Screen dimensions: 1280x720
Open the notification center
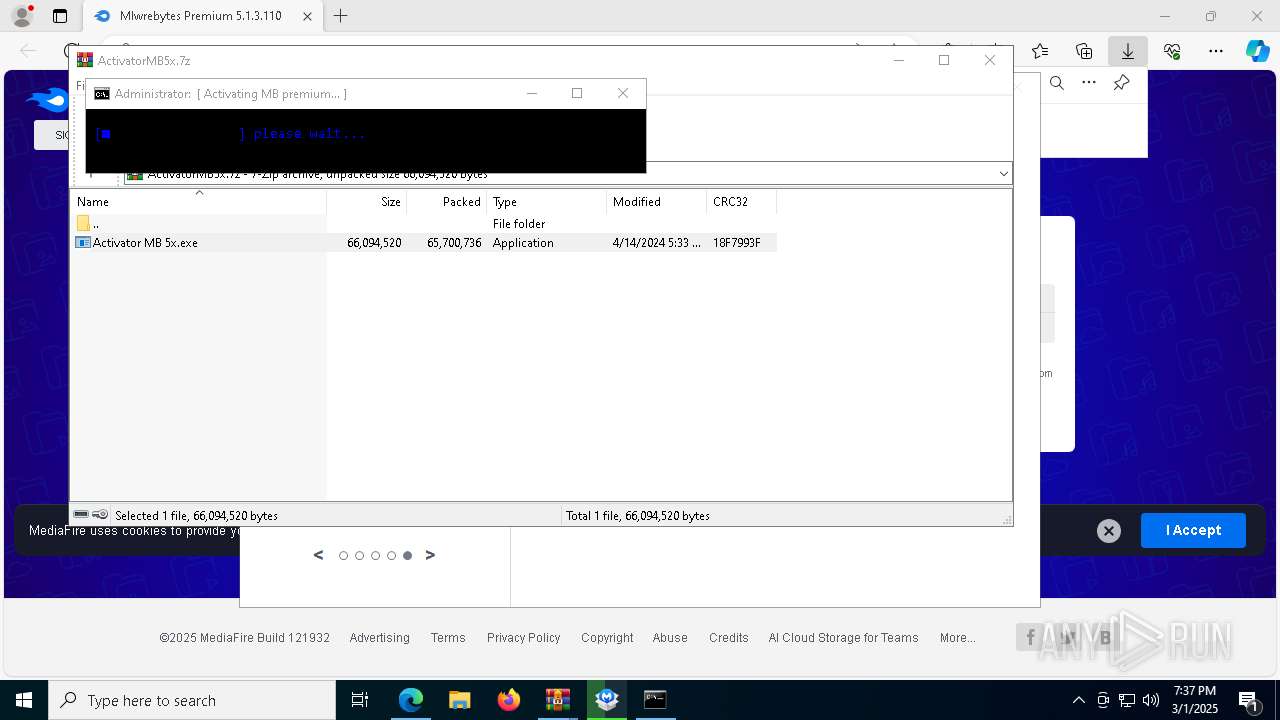[x=1248, y=700]
